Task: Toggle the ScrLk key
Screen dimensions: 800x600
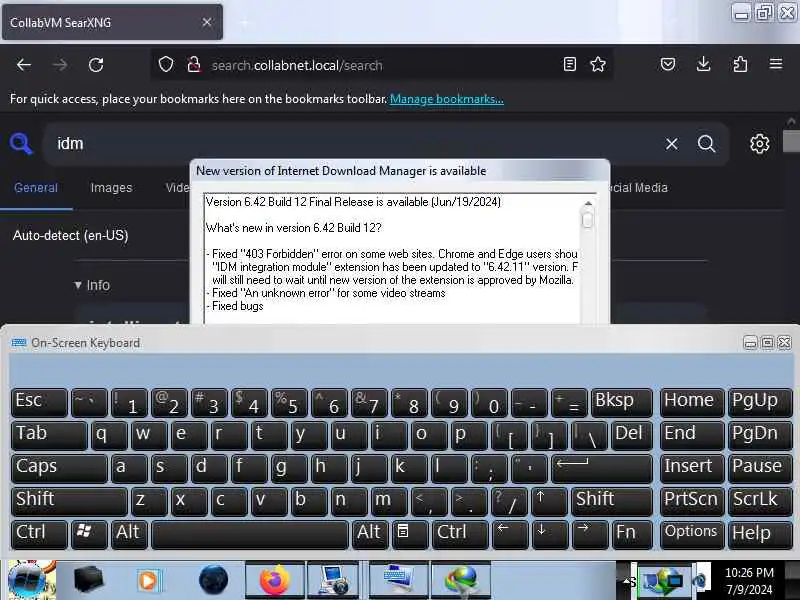Action: pos(760,501)
